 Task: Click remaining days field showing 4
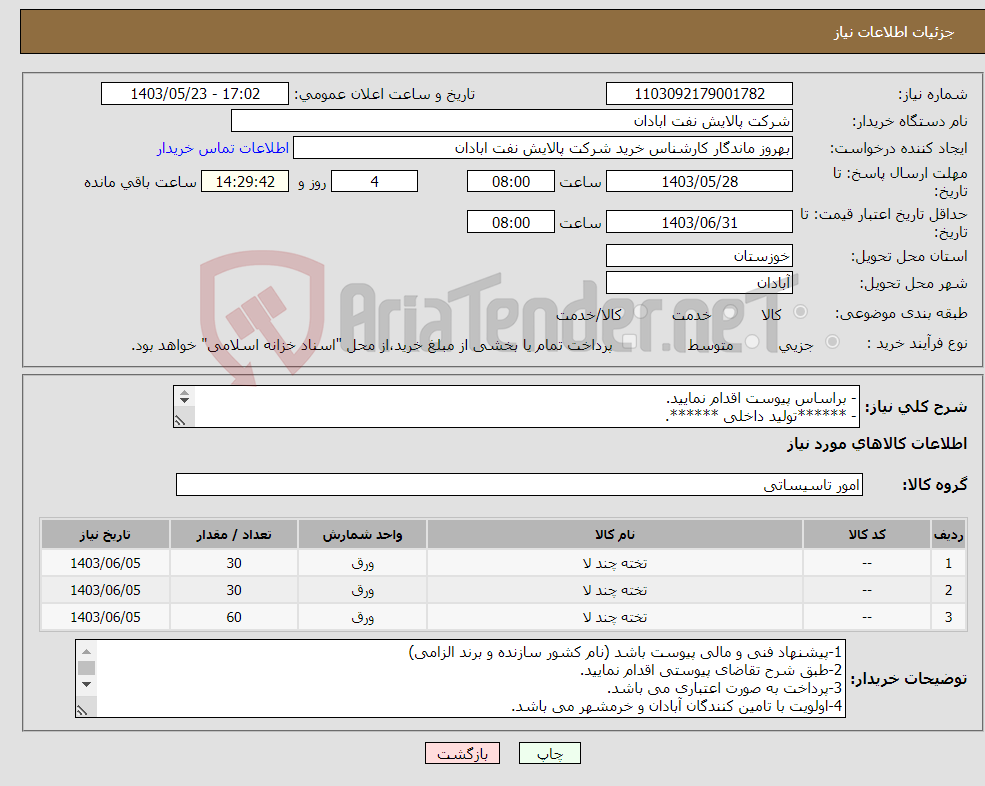374,182
